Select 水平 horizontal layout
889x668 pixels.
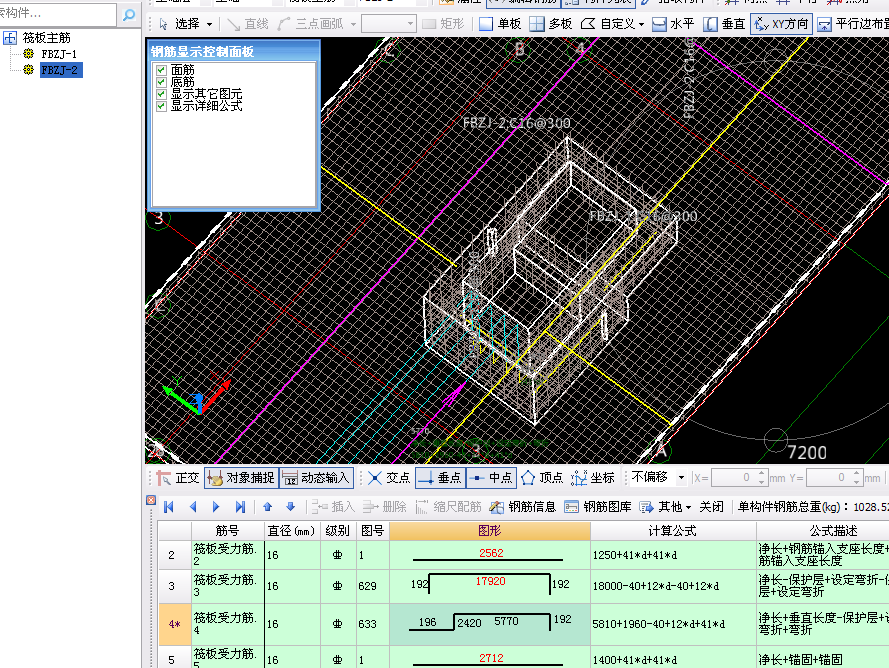click(x=673, y=24)
